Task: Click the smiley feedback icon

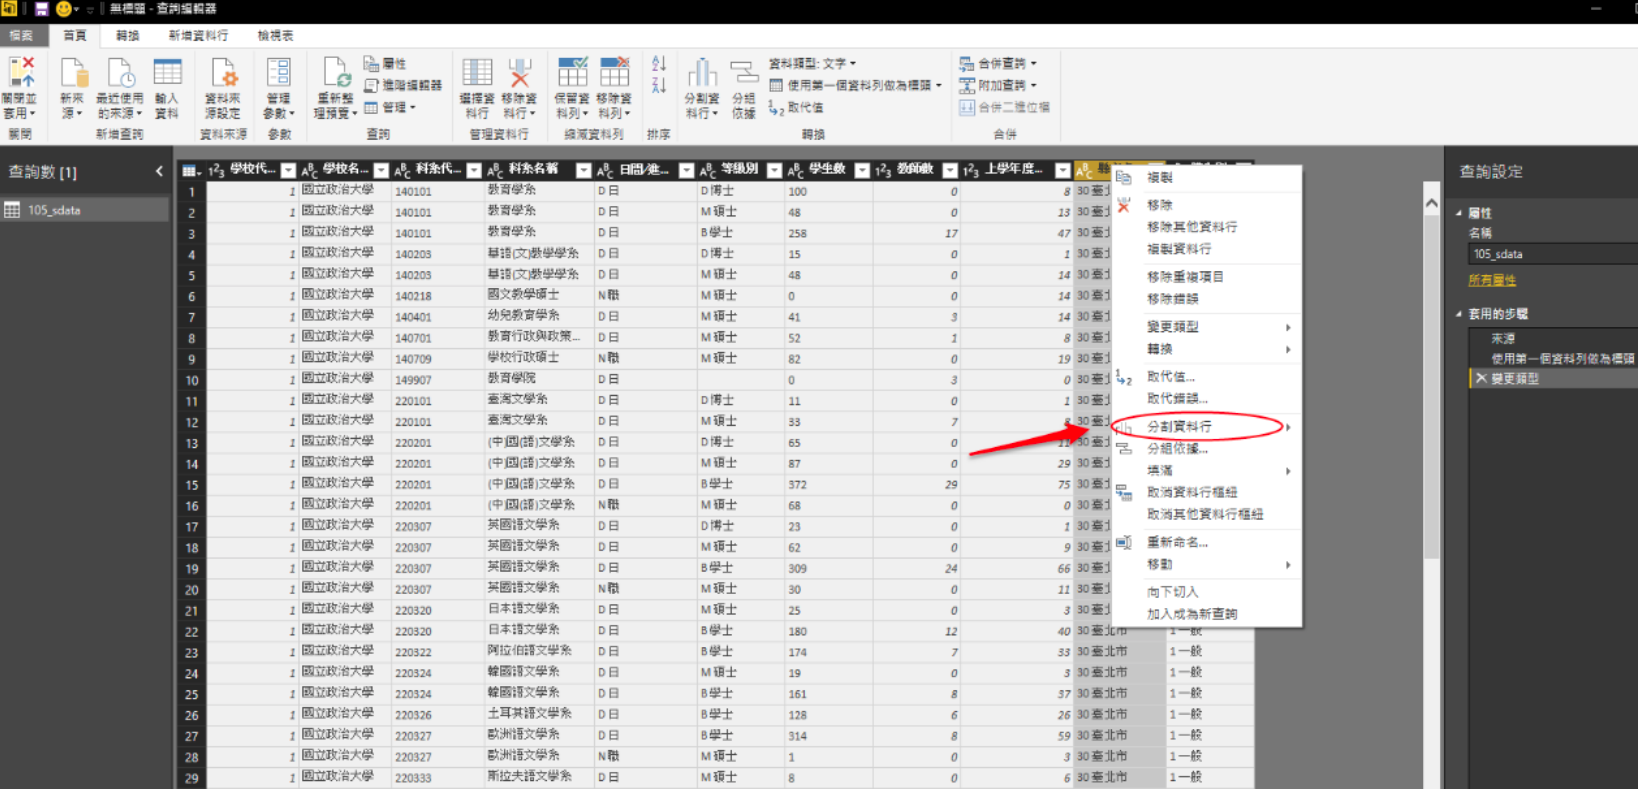Action: click(x=64, y=9)
